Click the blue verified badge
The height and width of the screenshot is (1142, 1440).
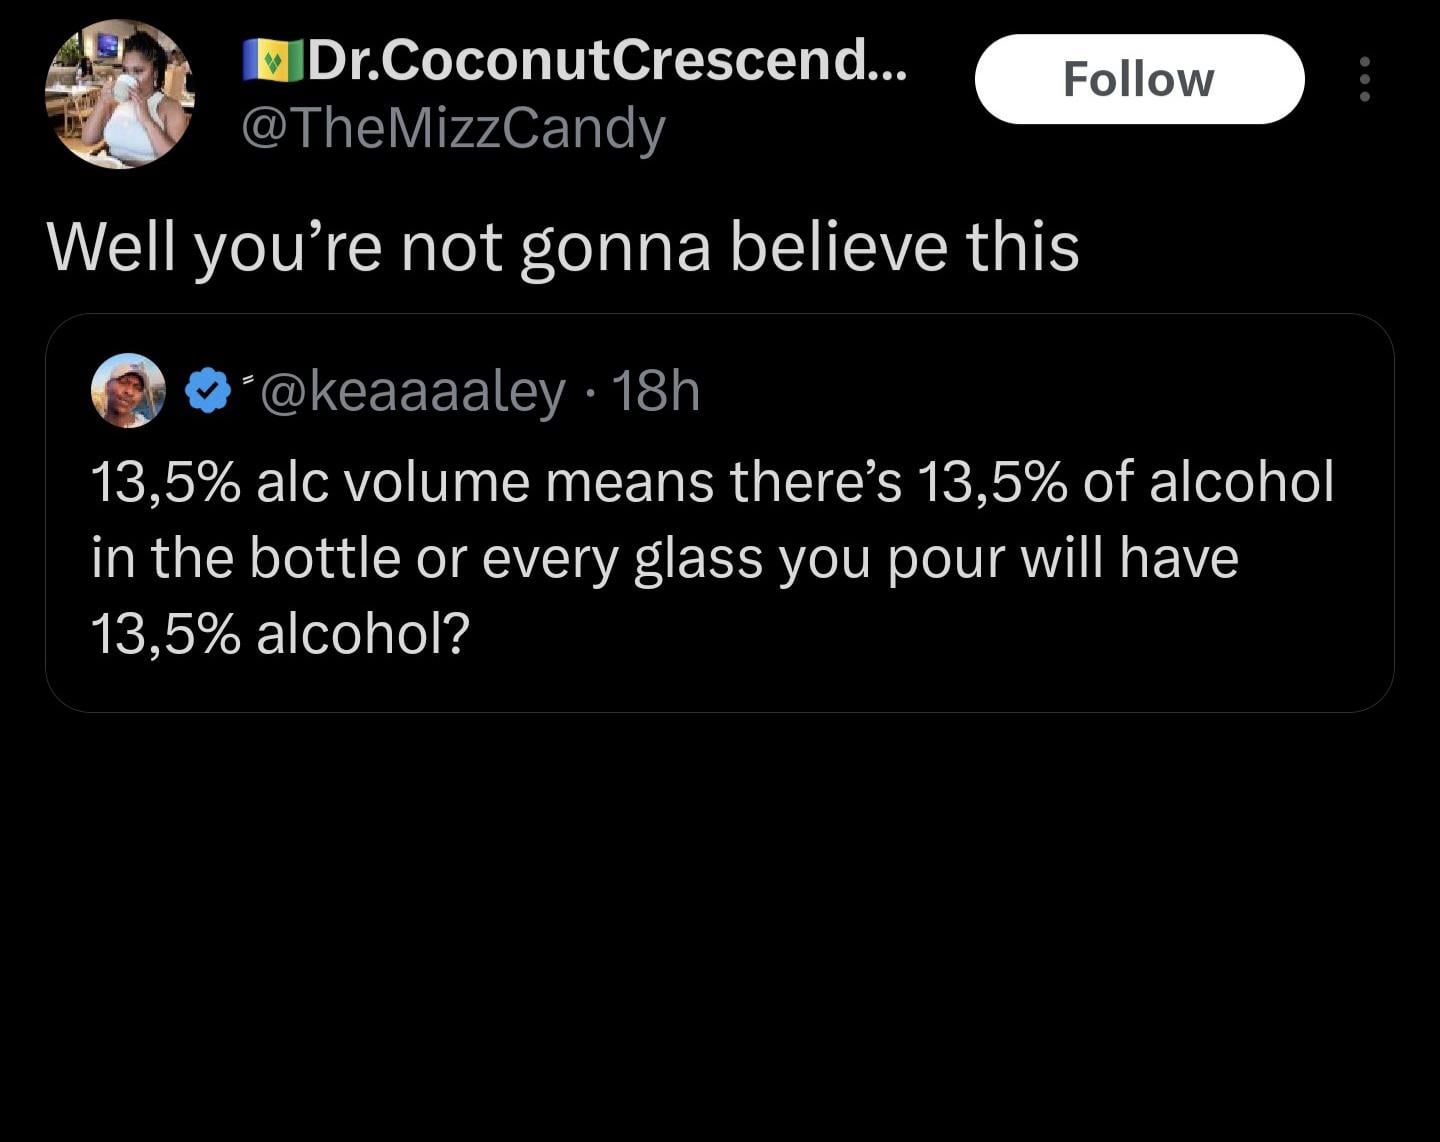click(x=208, y=391)
